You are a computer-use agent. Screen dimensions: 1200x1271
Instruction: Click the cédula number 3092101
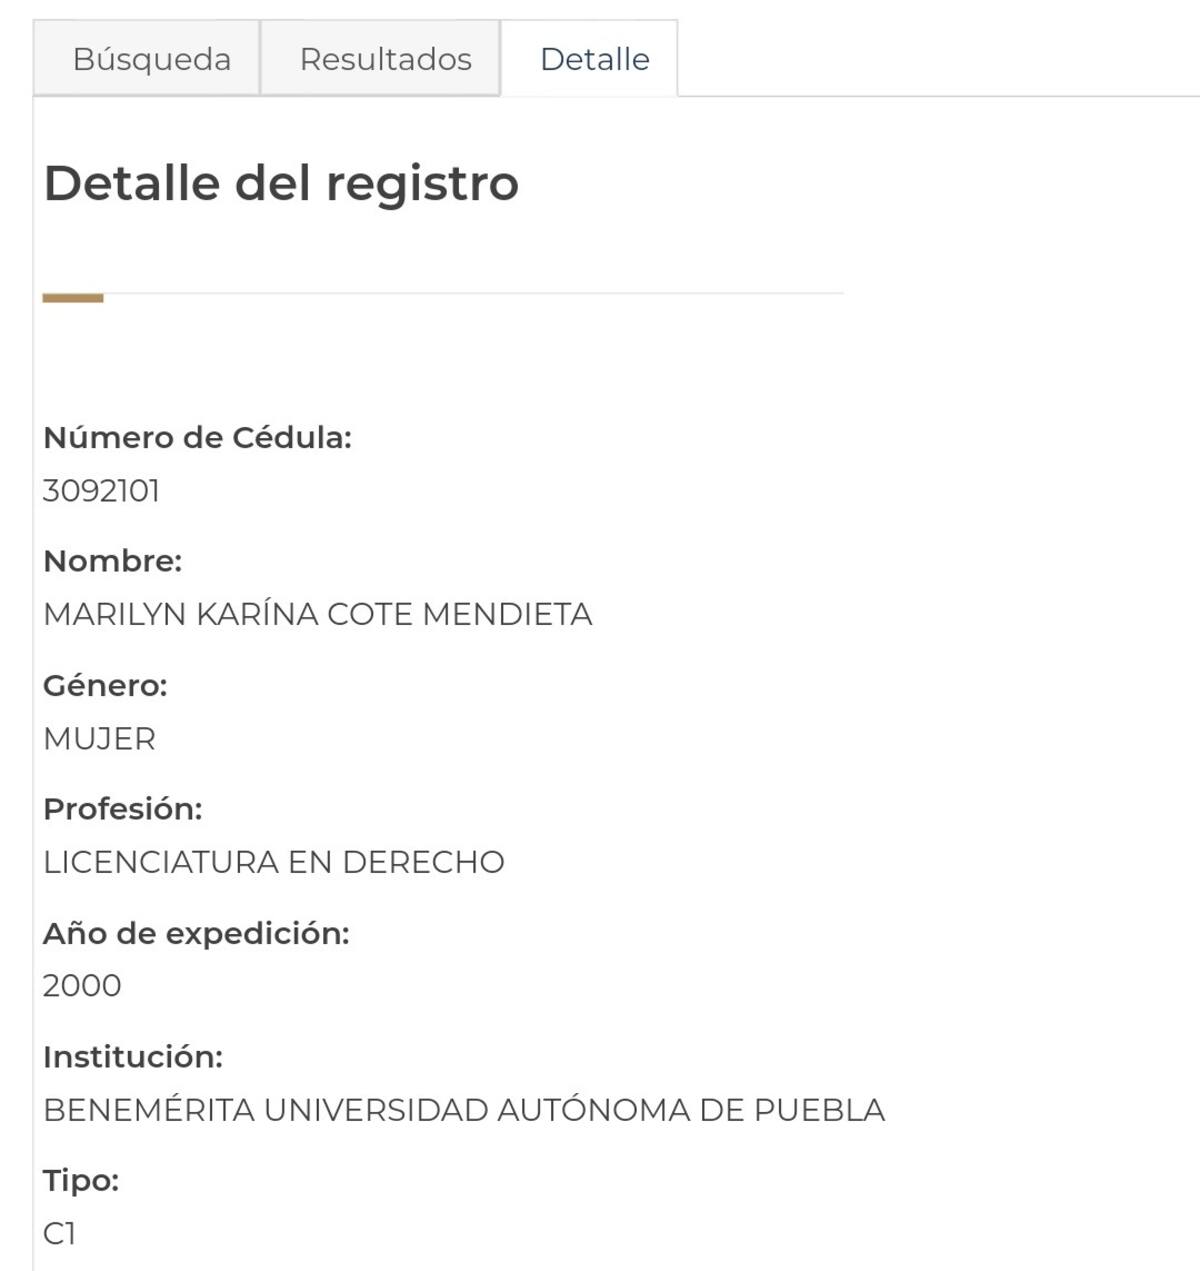(x=101, y=491)
